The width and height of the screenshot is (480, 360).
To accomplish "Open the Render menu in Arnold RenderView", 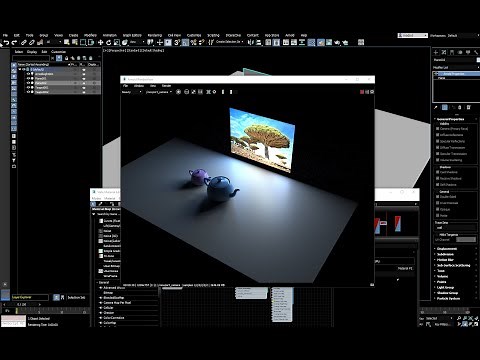I will (166, 86).
